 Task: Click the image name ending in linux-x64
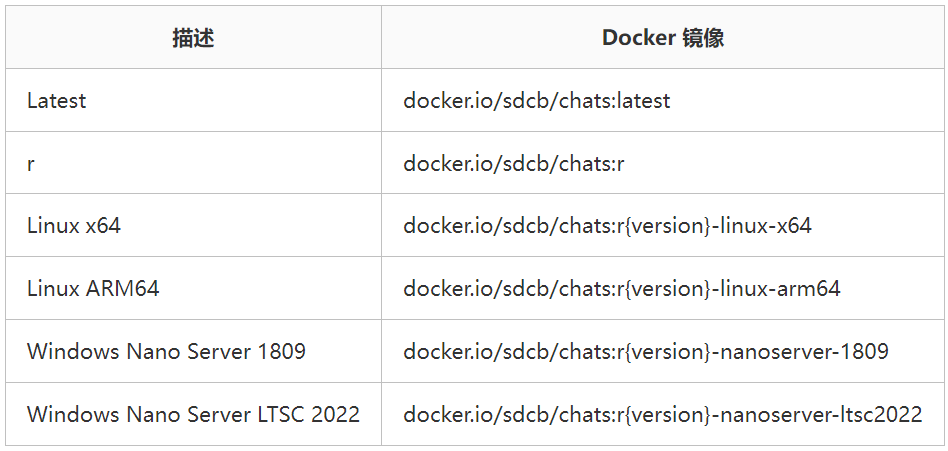pos(607,226)
